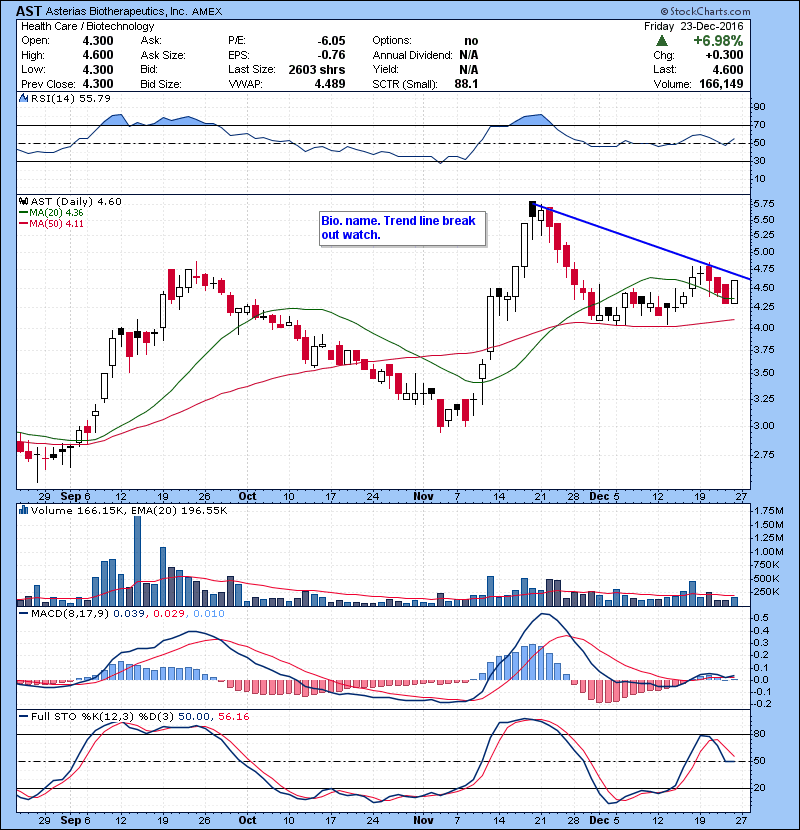This screenshot has width=800, height=830.
Task: Click the +6.98% percent change value
Action: [x=718, y=41]
